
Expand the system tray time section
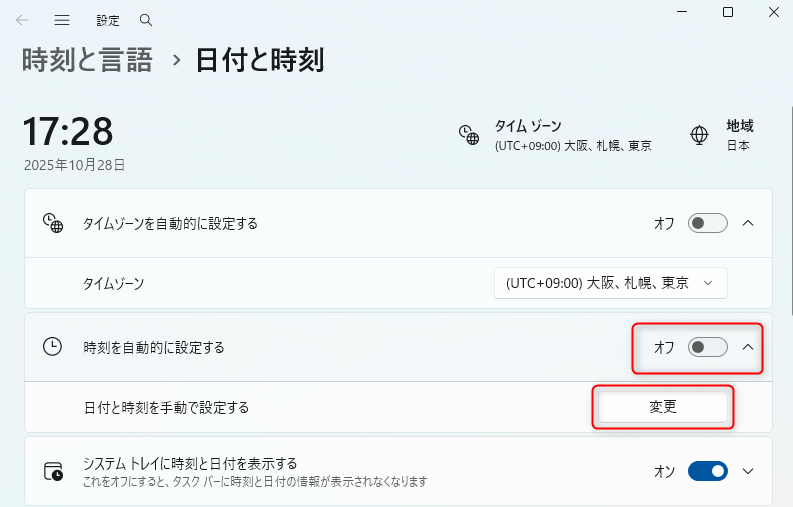(x=748, y=471)
